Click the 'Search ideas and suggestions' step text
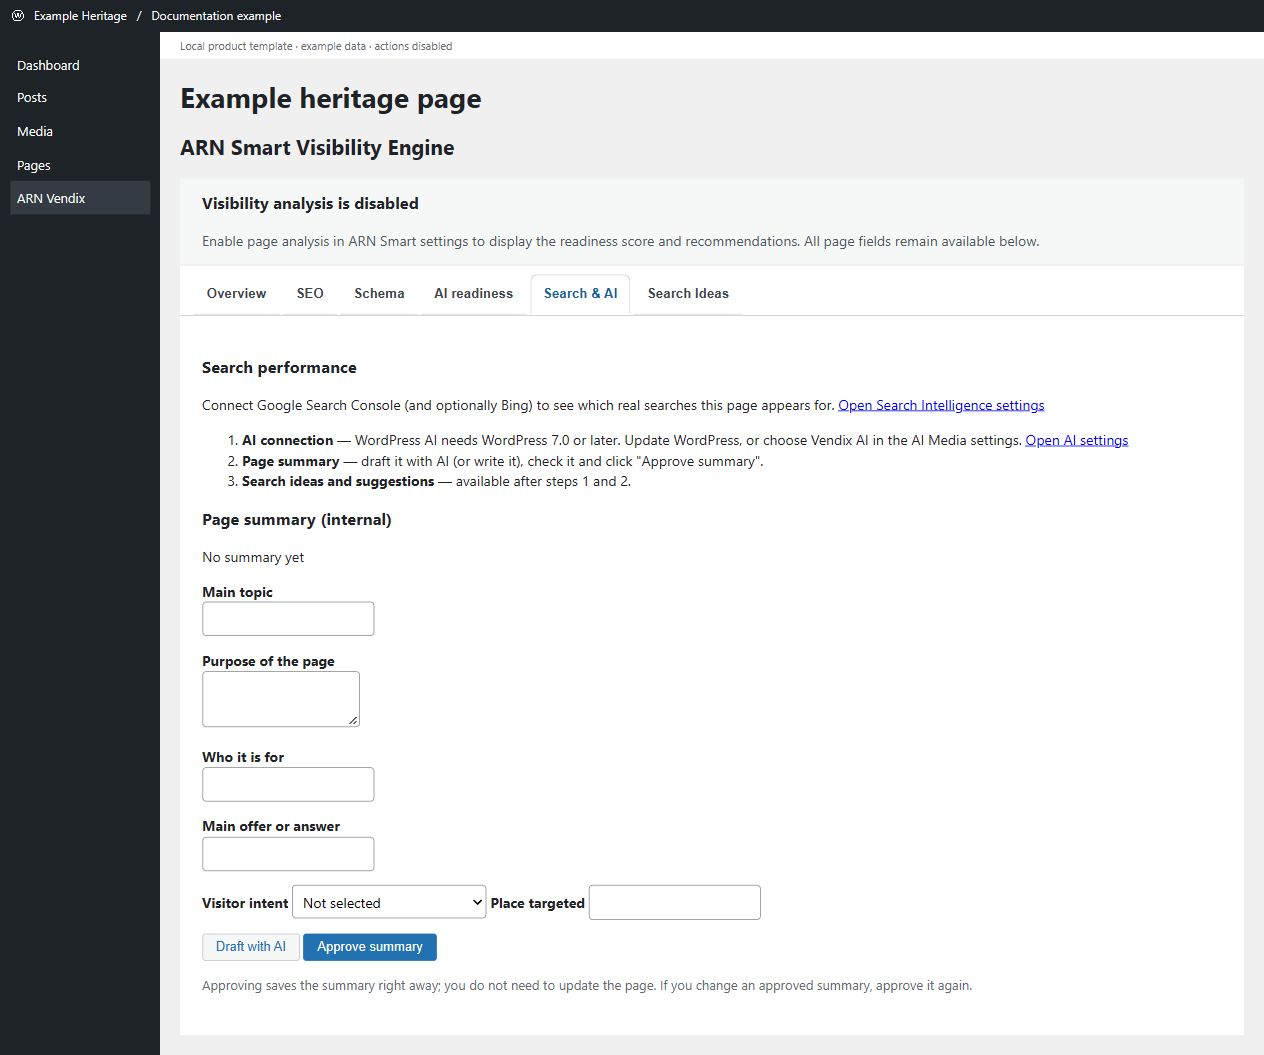Viewport: 1264px width, 1055px height. 338,481
